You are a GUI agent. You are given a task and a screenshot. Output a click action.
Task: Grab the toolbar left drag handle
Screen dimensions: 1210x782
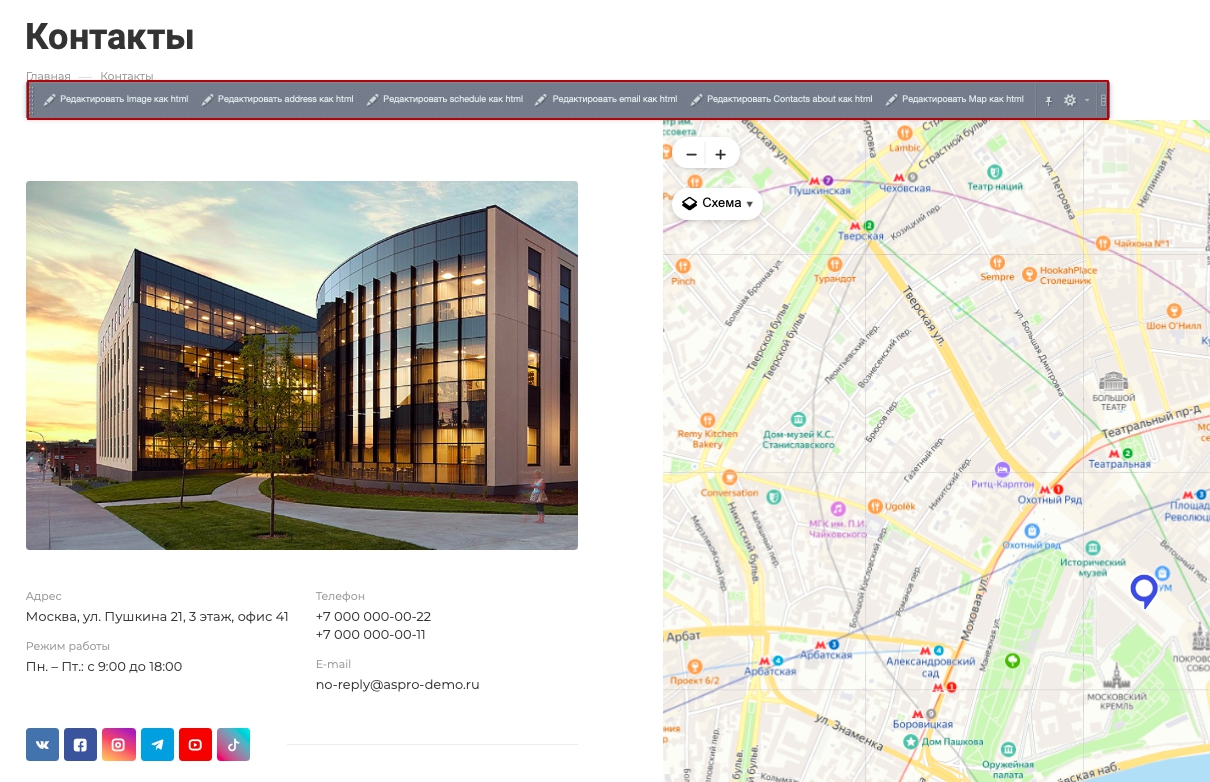[x=33, y=100]
